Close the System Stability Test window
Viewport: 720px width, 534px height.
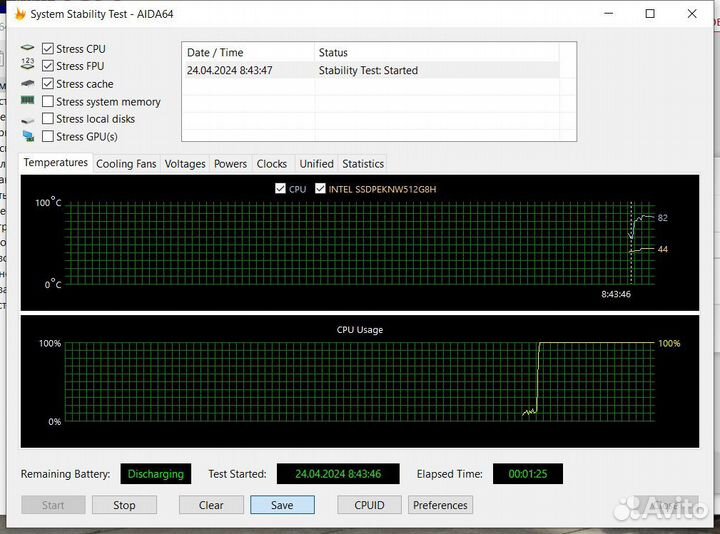tap(692, 14)
